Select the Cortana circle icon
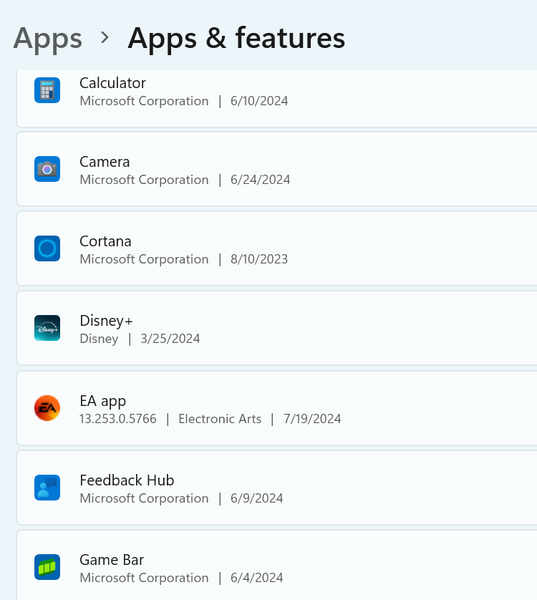 47,248
